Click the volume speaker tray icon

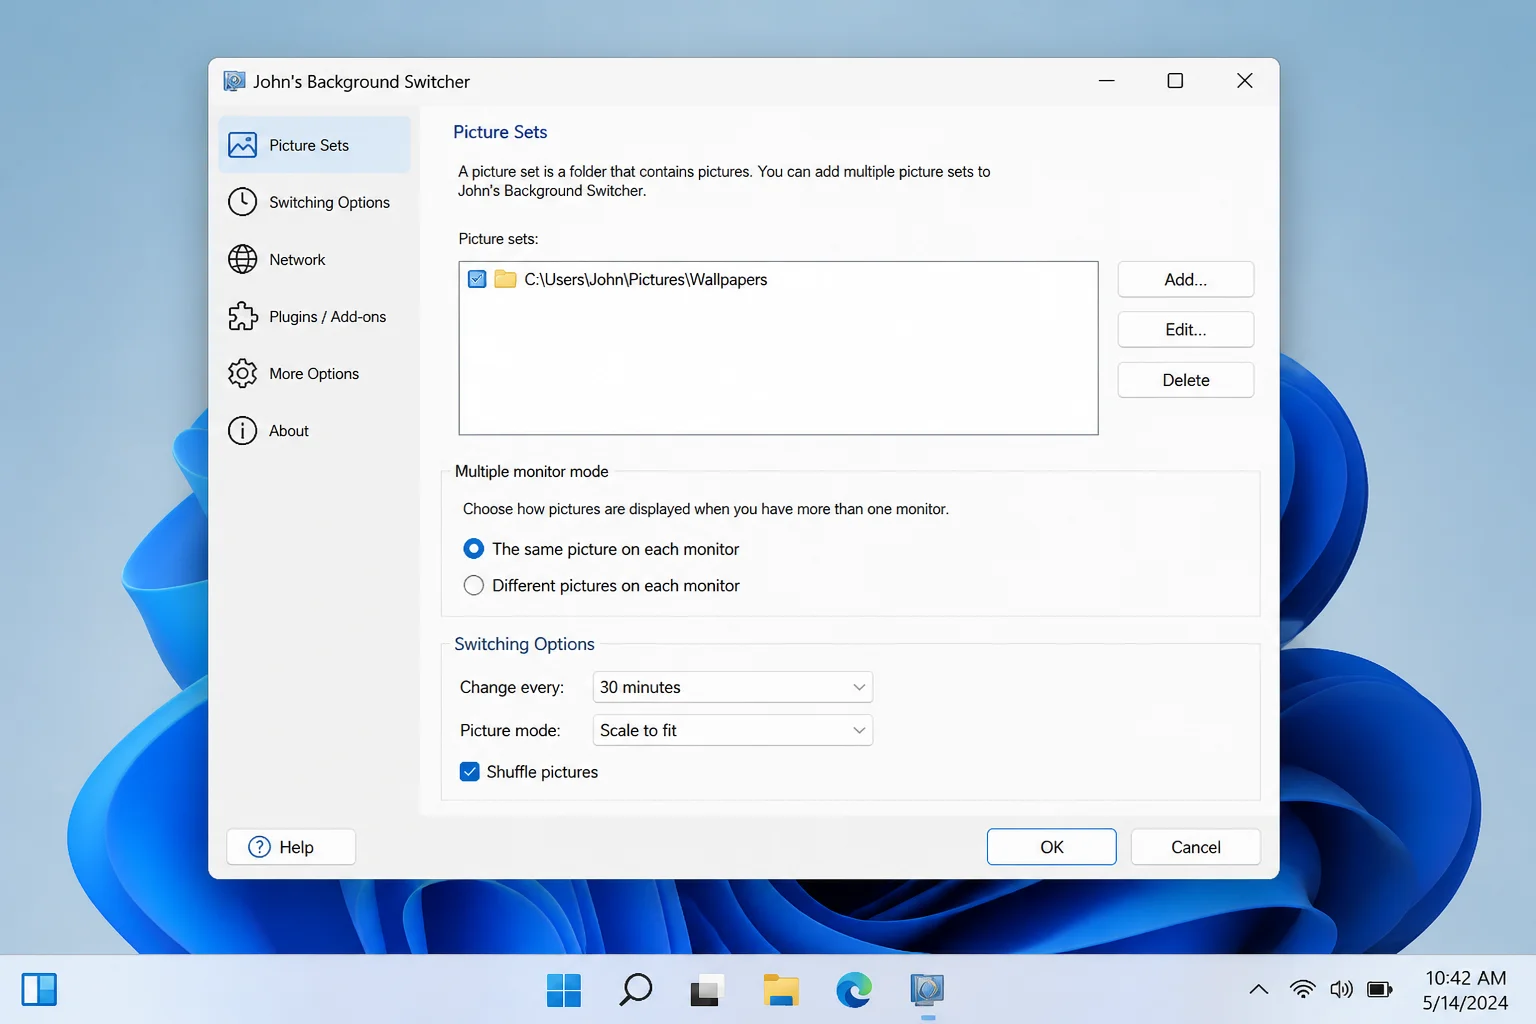1341,990
